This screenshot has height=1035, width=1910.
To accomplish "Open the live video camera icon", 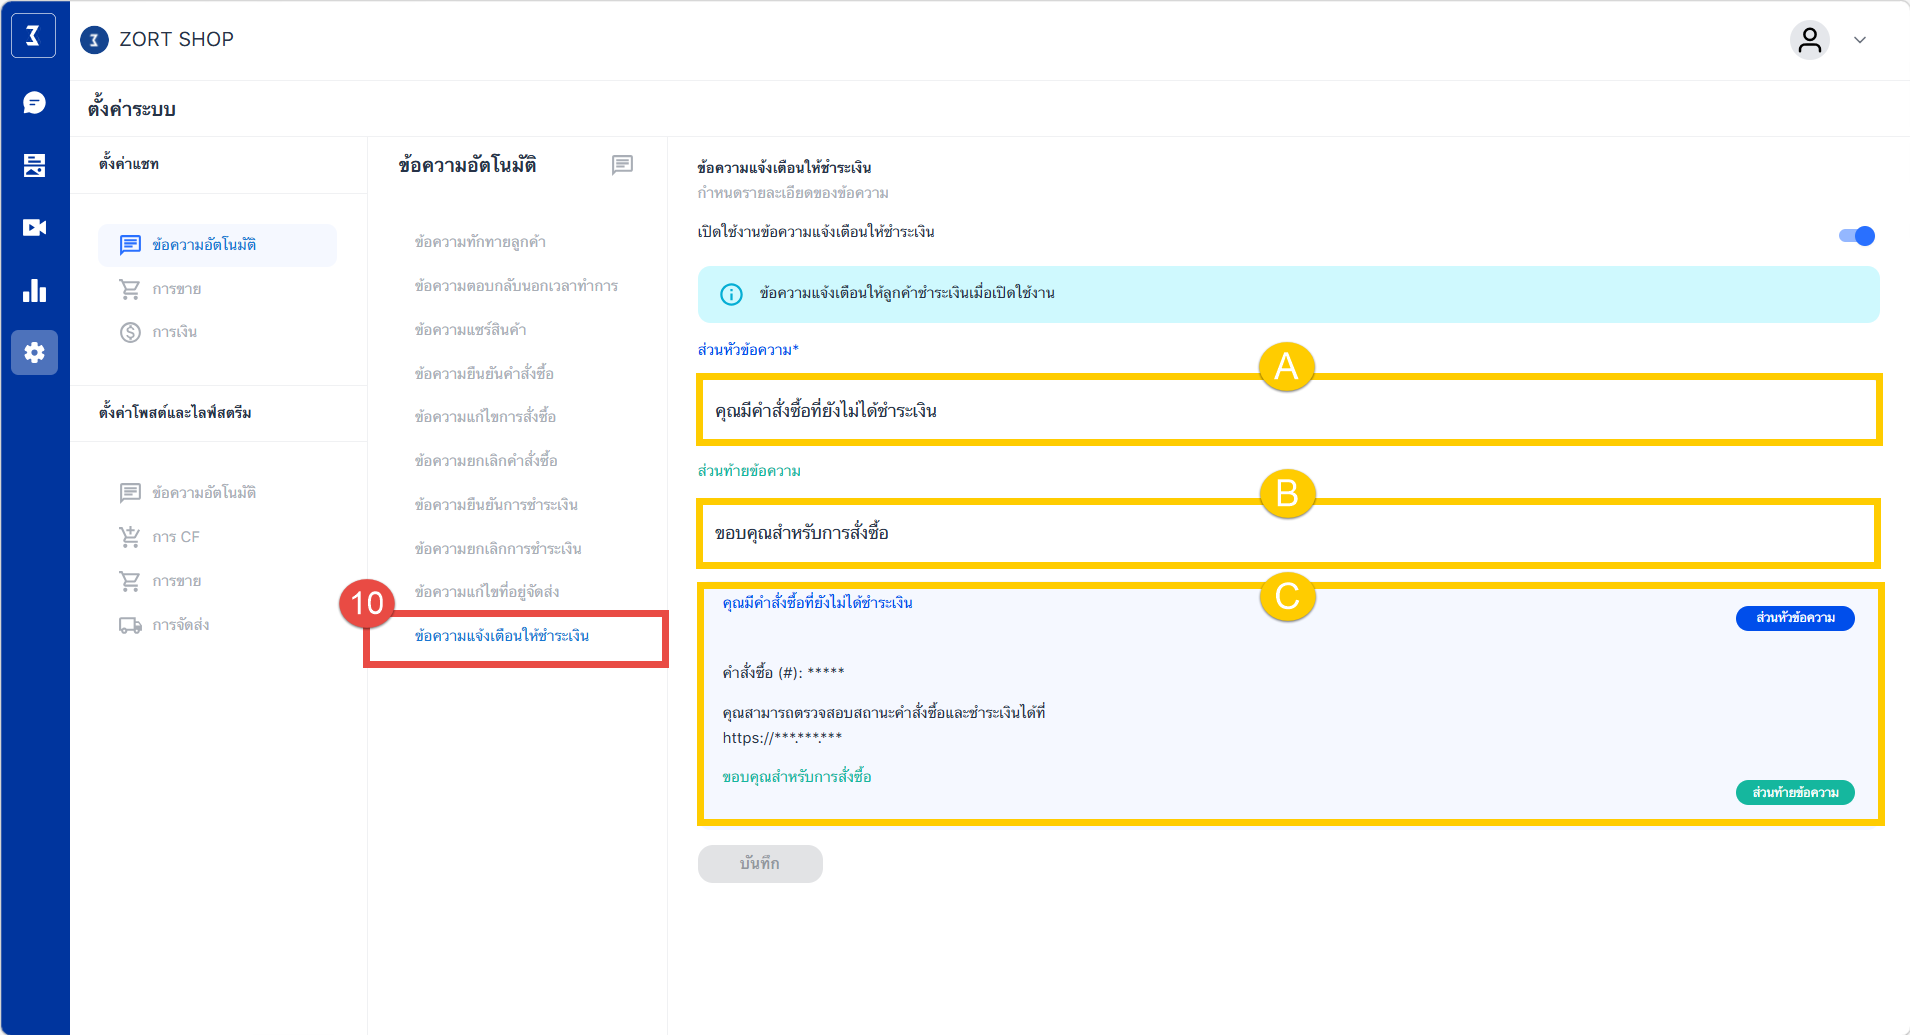I will (x=34, y=228).
